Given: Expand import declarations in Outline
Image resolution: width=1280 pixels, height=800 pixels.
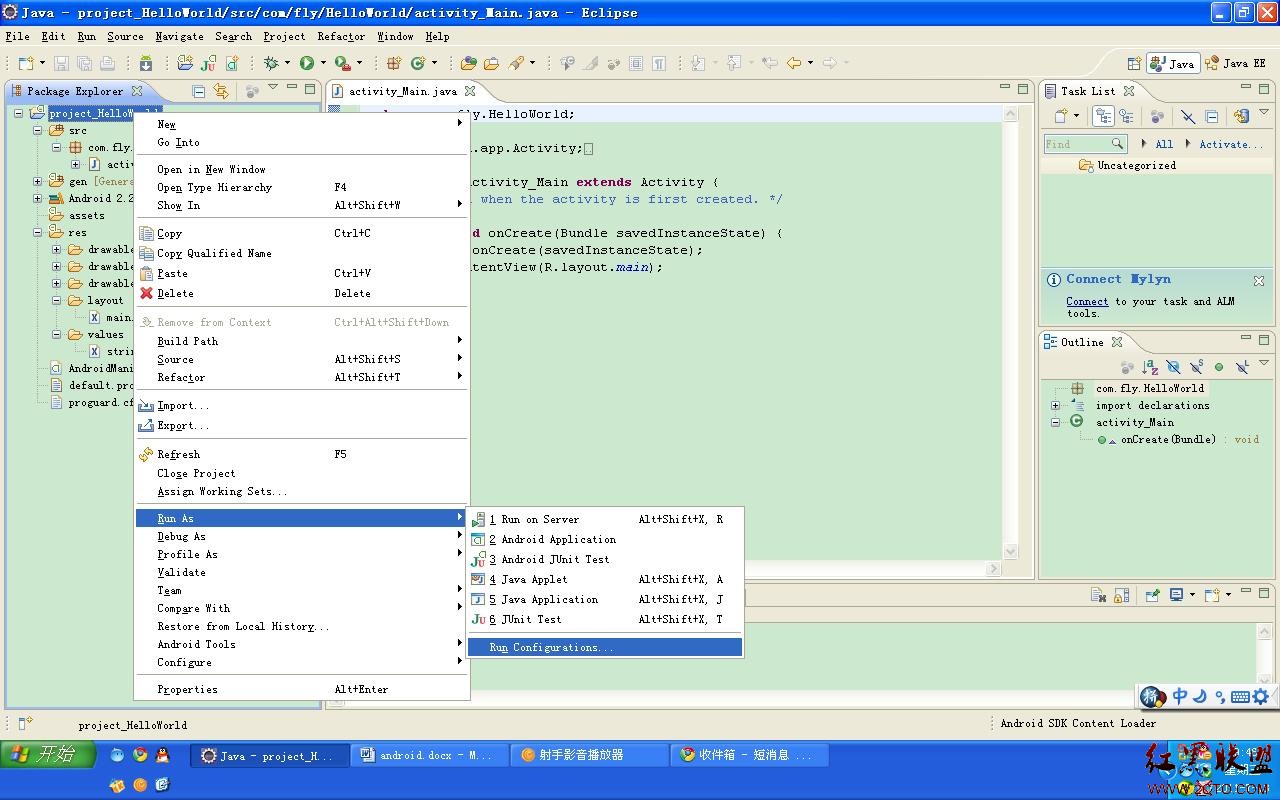Looking at the screenshot, I should pyautogui.click(x=1055, y=405).
